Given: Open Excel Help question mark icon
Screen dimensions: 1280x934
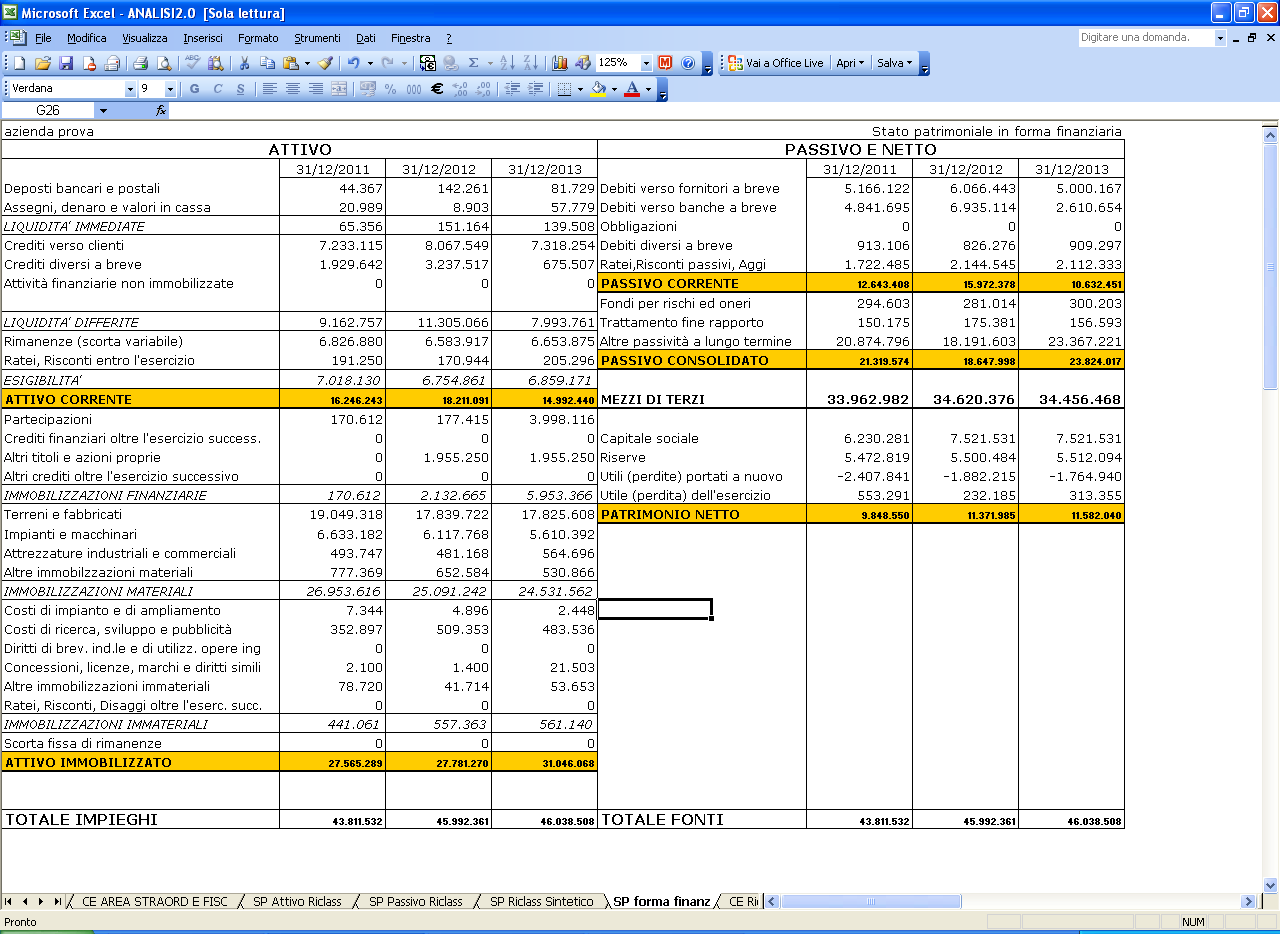Looking at the screenshot, I should 688,63.
